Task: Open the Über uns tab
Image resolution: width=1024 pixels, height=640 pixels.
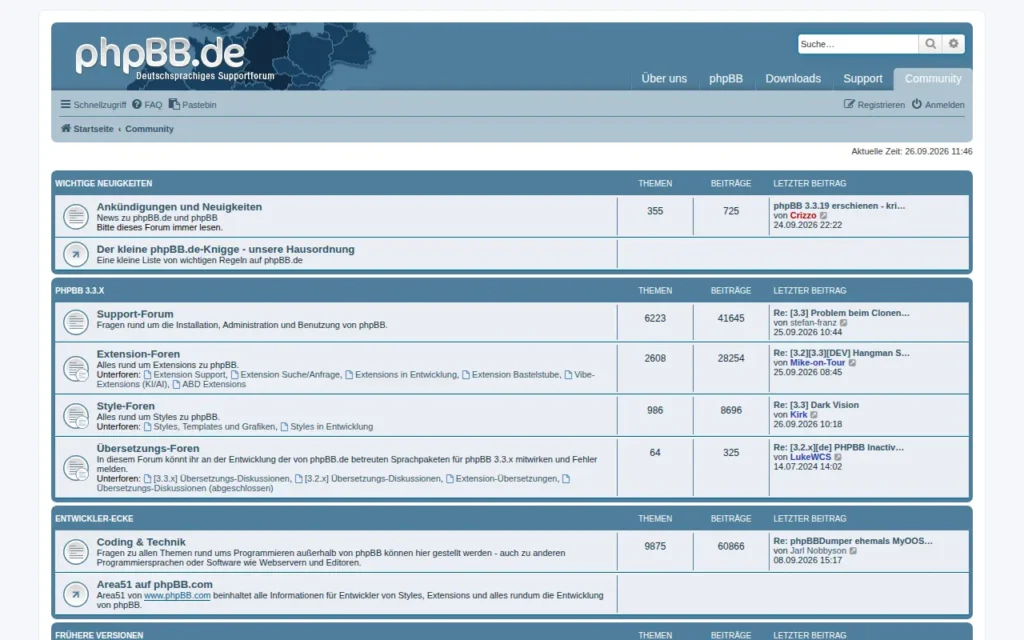Action: click(x=664, y=78)
